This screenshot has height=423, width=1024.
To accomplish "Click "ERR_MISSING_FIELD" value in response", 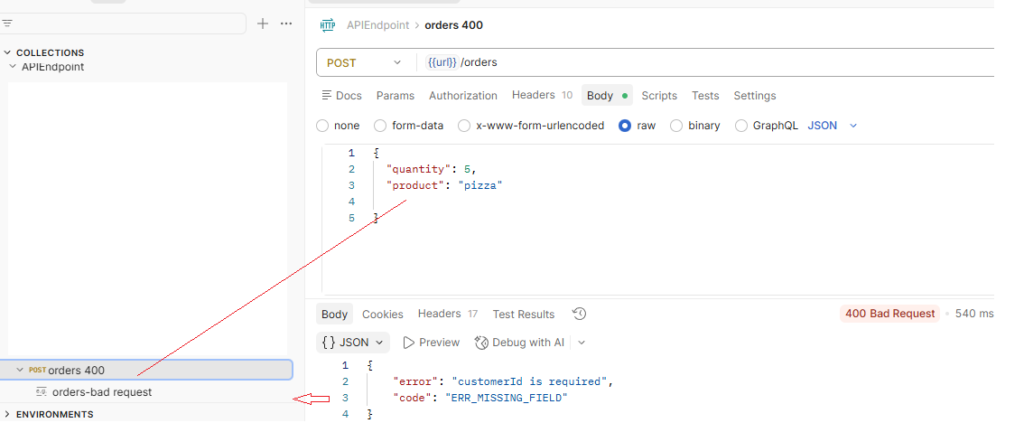I will 506,398.
